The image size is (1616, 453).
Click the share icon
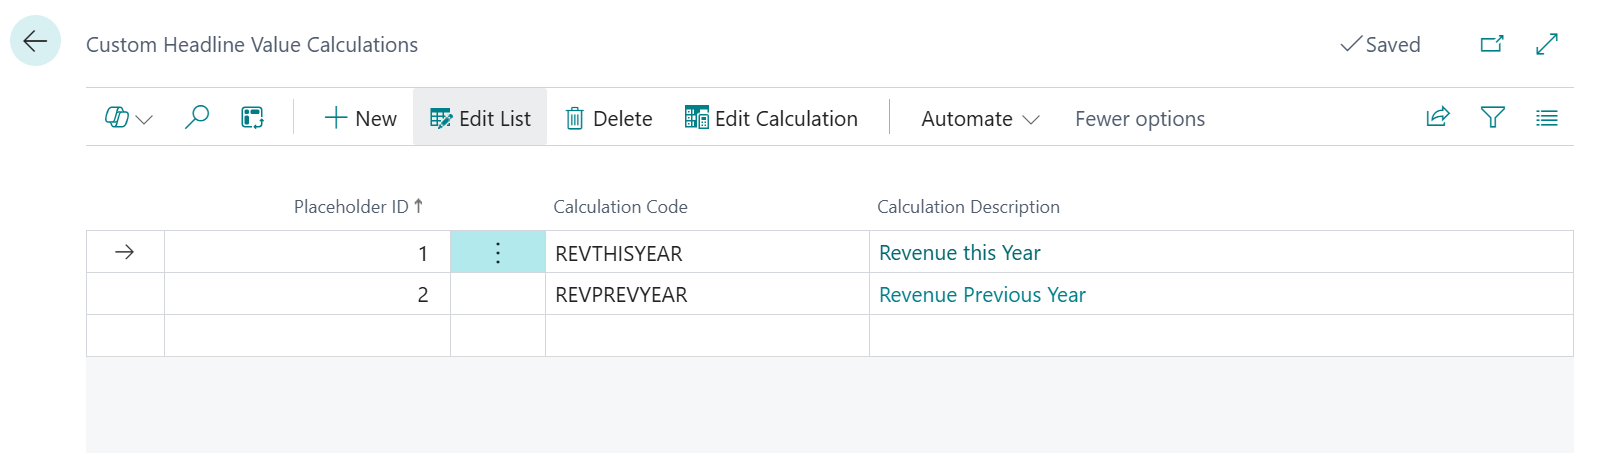pyautogui.click(x=1437, y=117)
